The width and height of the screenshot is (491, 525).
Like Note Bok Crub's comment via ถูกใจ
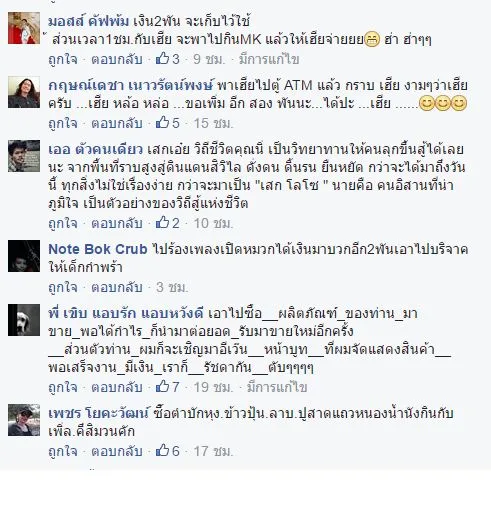tap(63, 288)
